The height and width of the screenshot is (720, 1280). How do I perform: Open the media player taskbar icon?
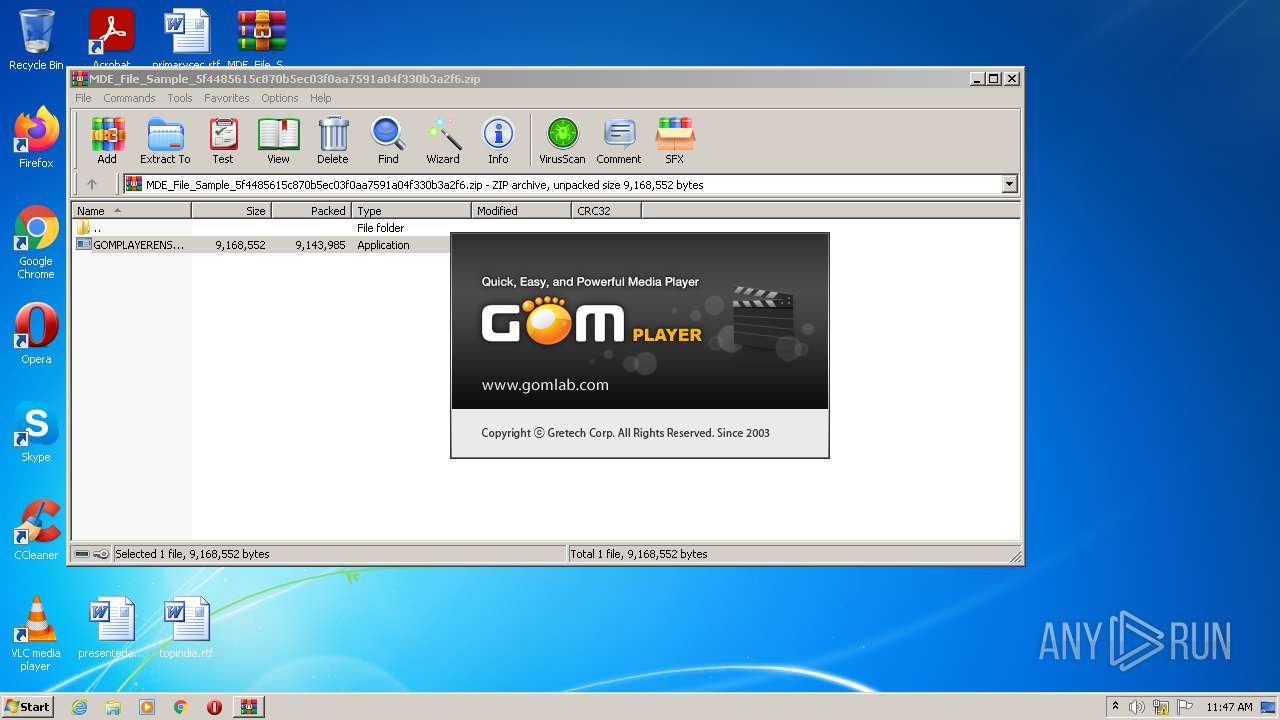[x=147, y=707]
